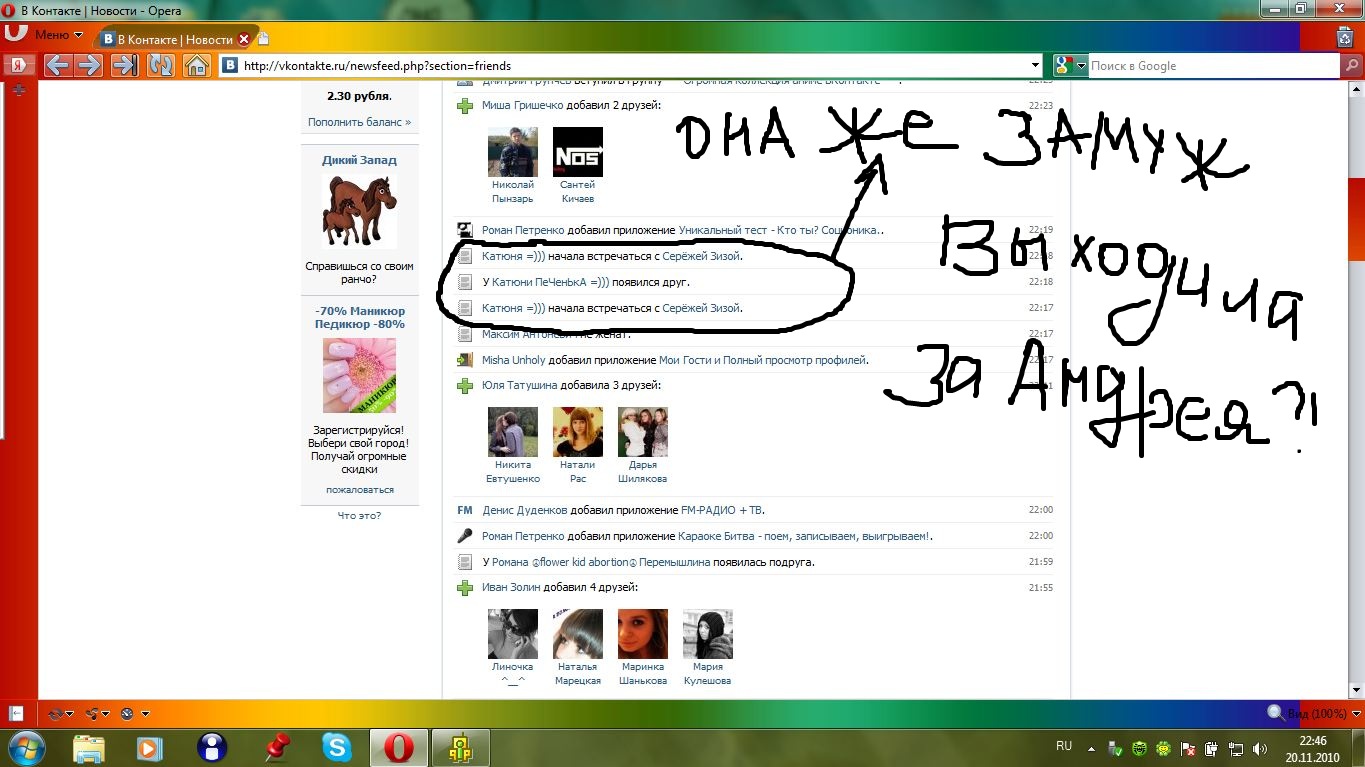Open Караоке Битва application link
Image resolution: width=1365 pixels, height=767 pixels.
(804, 536)
